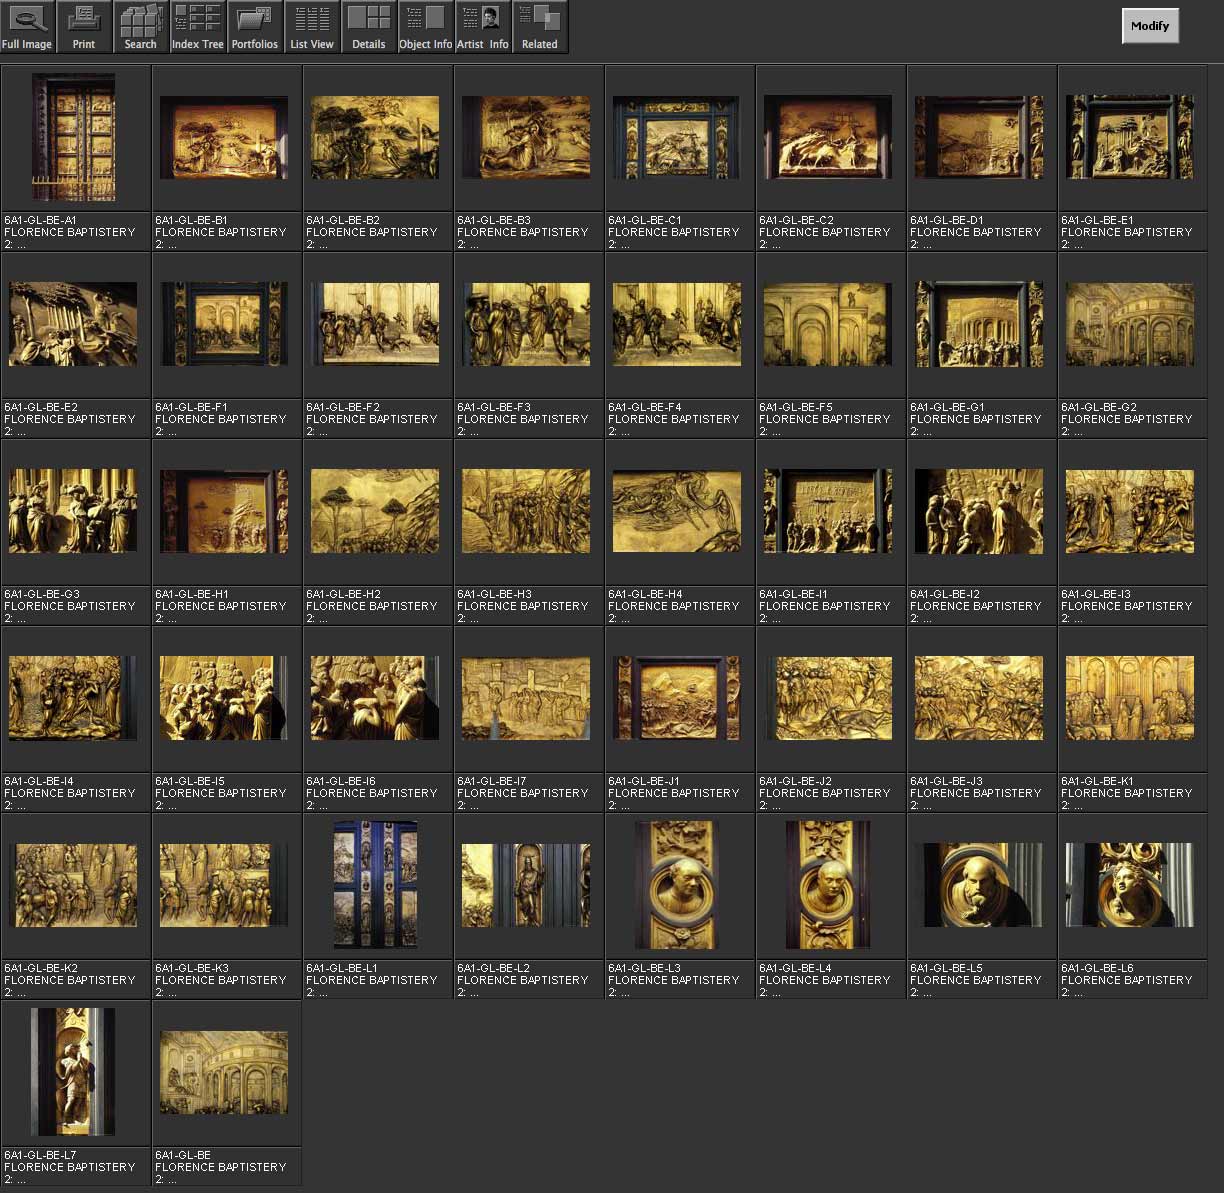Select thumbnail 6A1-GL-BE-H4
The image size is (1224, 1193).
pos(677,511)
